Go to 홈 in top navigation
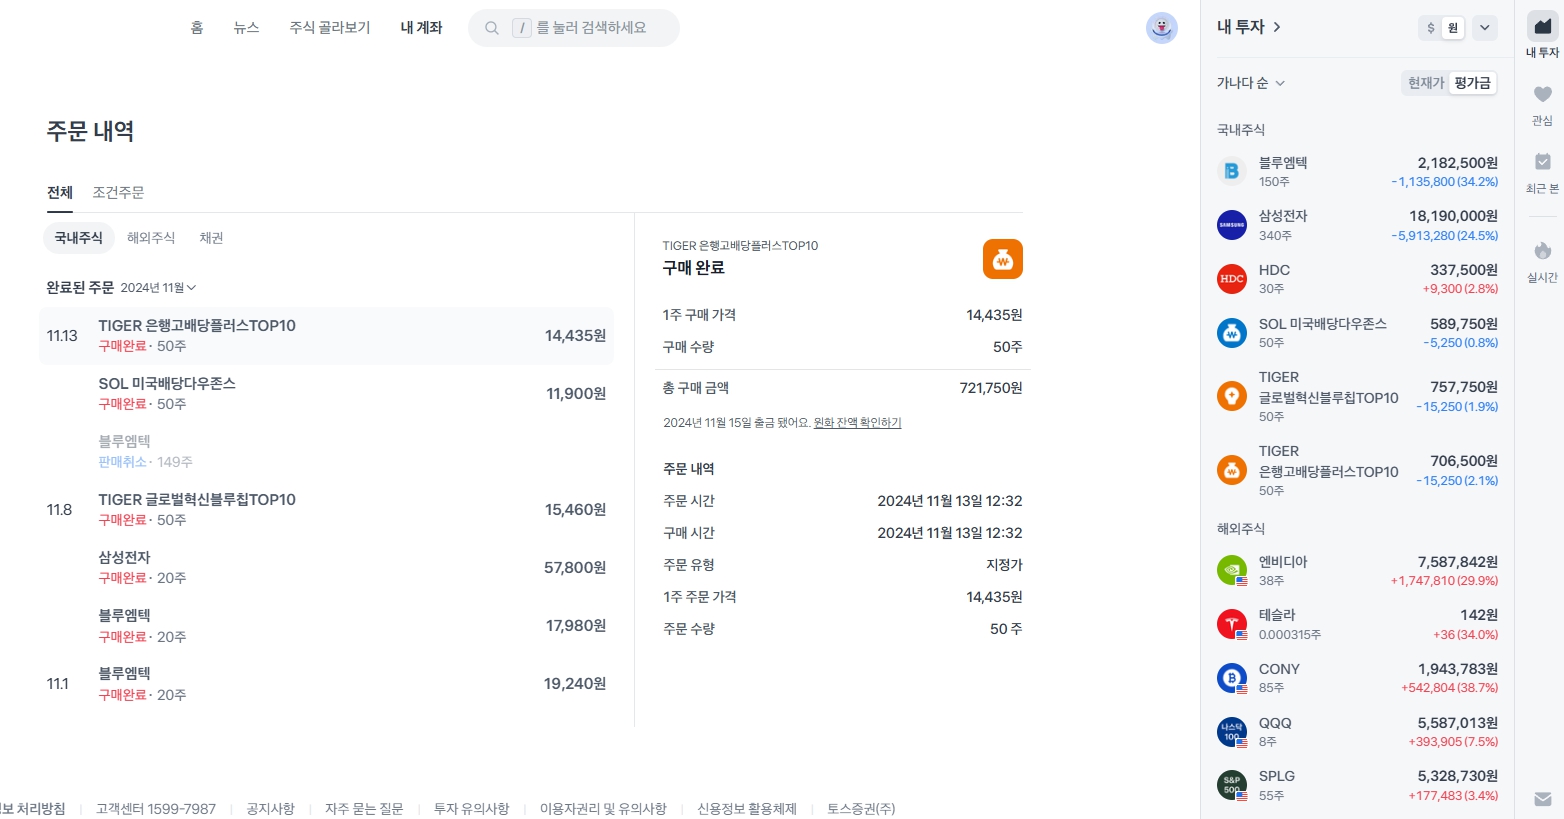Screen dimensions: 1564x819 [197, 28]
